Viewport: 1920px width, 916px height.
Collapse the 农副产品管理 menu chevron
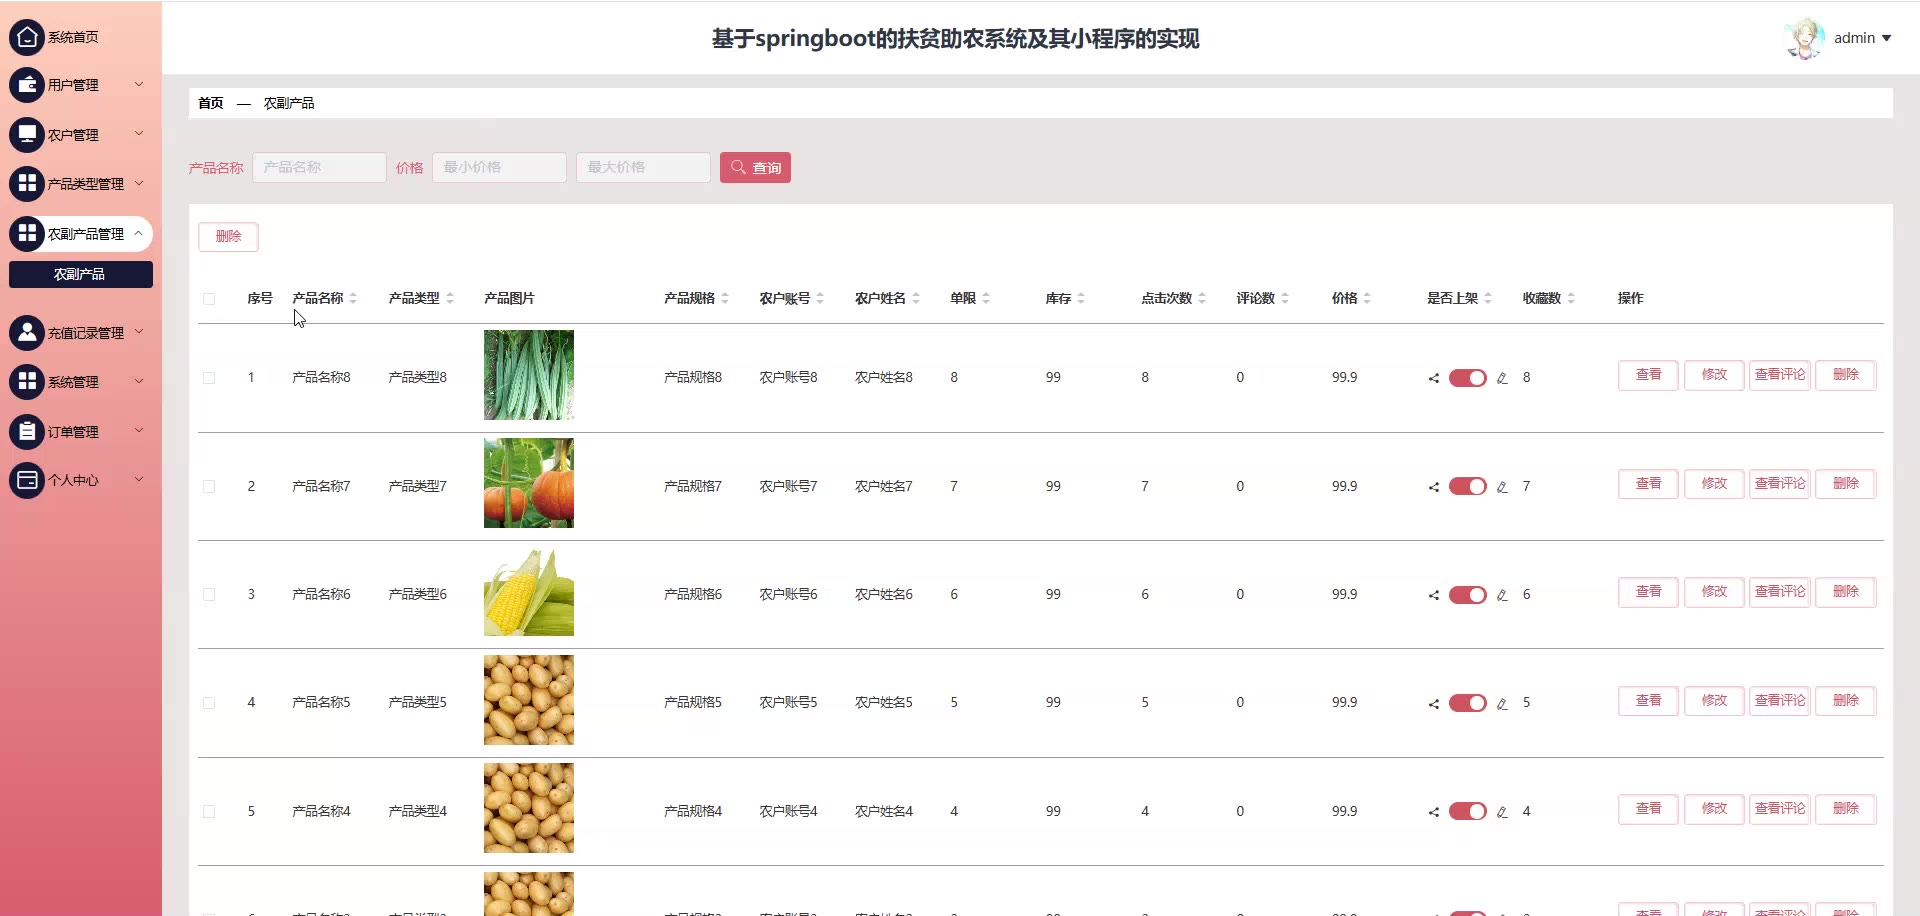point(139,233)
